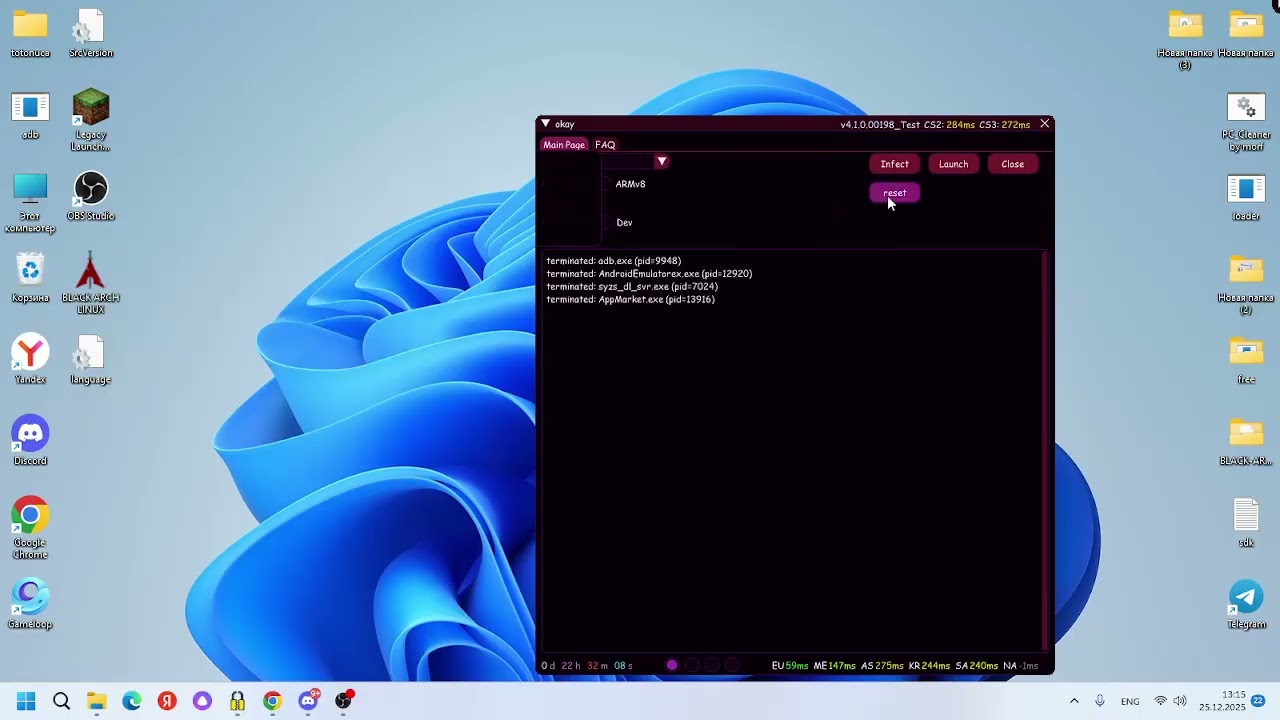Open the Discord desktop icon
This screenshot has height=720, width=1280.
pyautogui.click(x=30, y=441)
